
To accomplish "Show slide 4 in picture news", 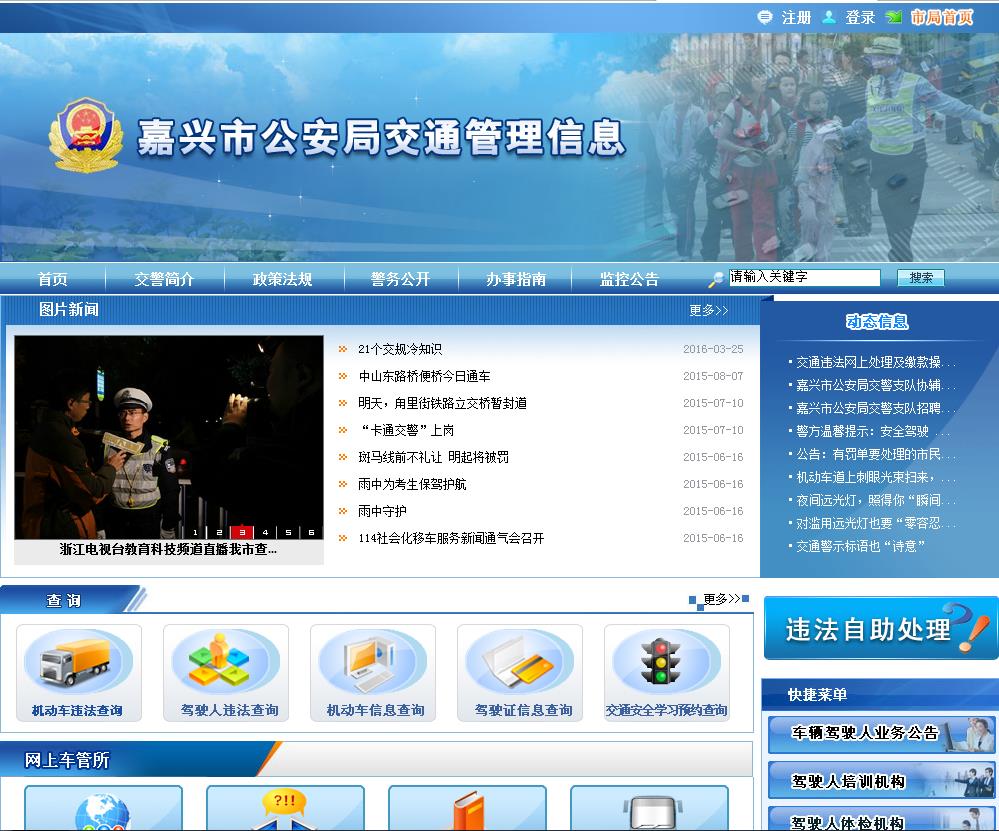I will click(265, 532).
